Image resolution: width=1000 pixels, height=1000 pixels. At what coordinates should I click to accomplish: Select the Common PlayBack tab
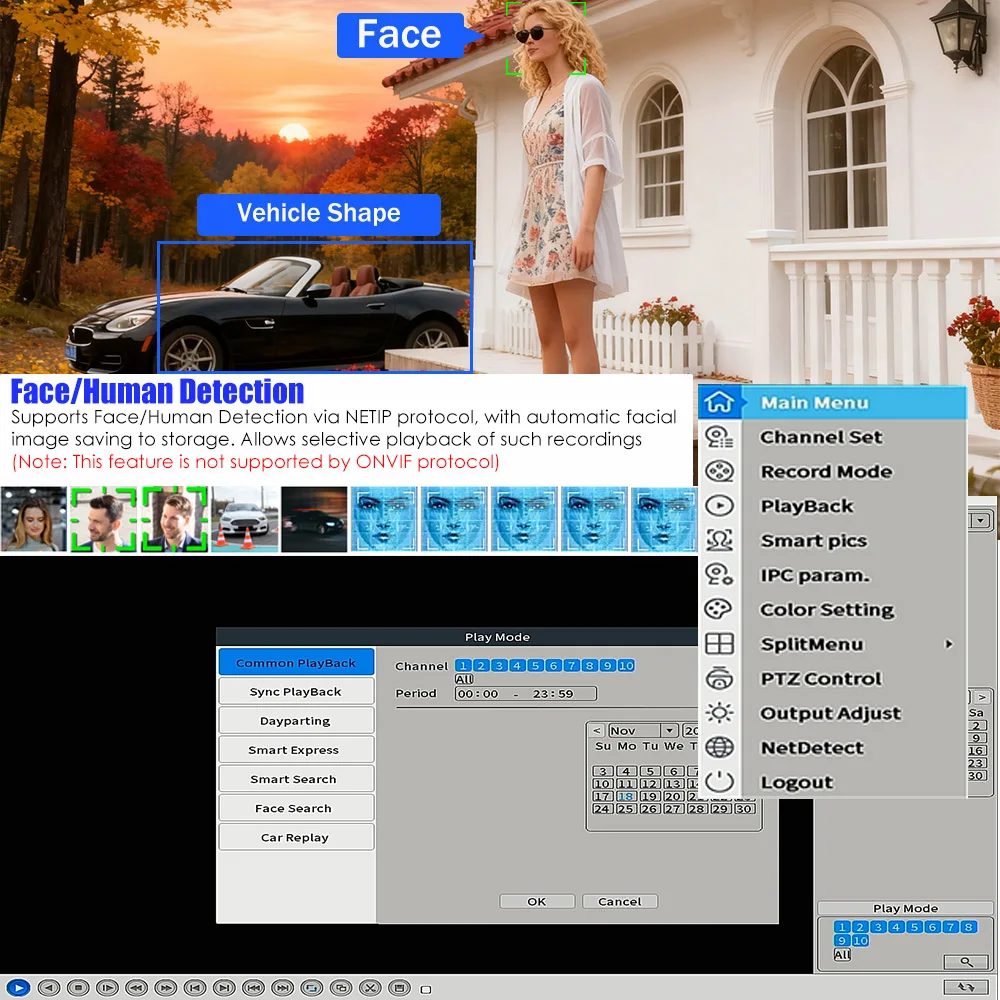pyautogui.click(x=296, y=663)
